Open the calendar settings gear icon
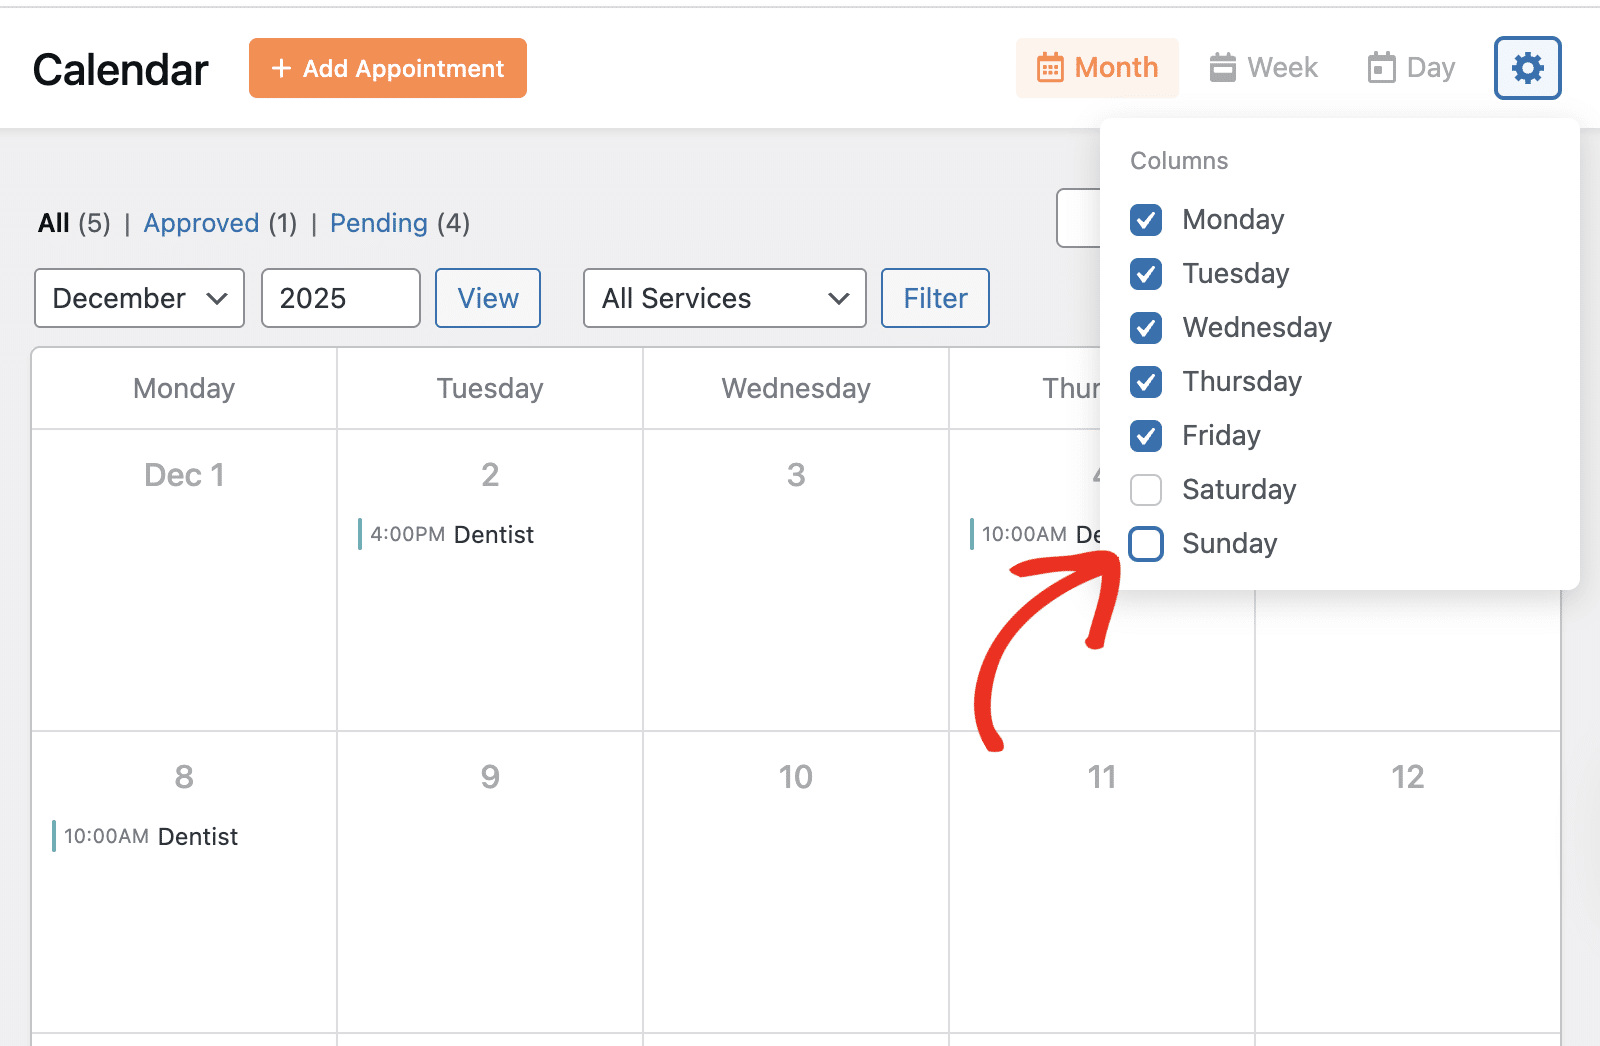The image size is (1600, 1046). coord(1527,68)
